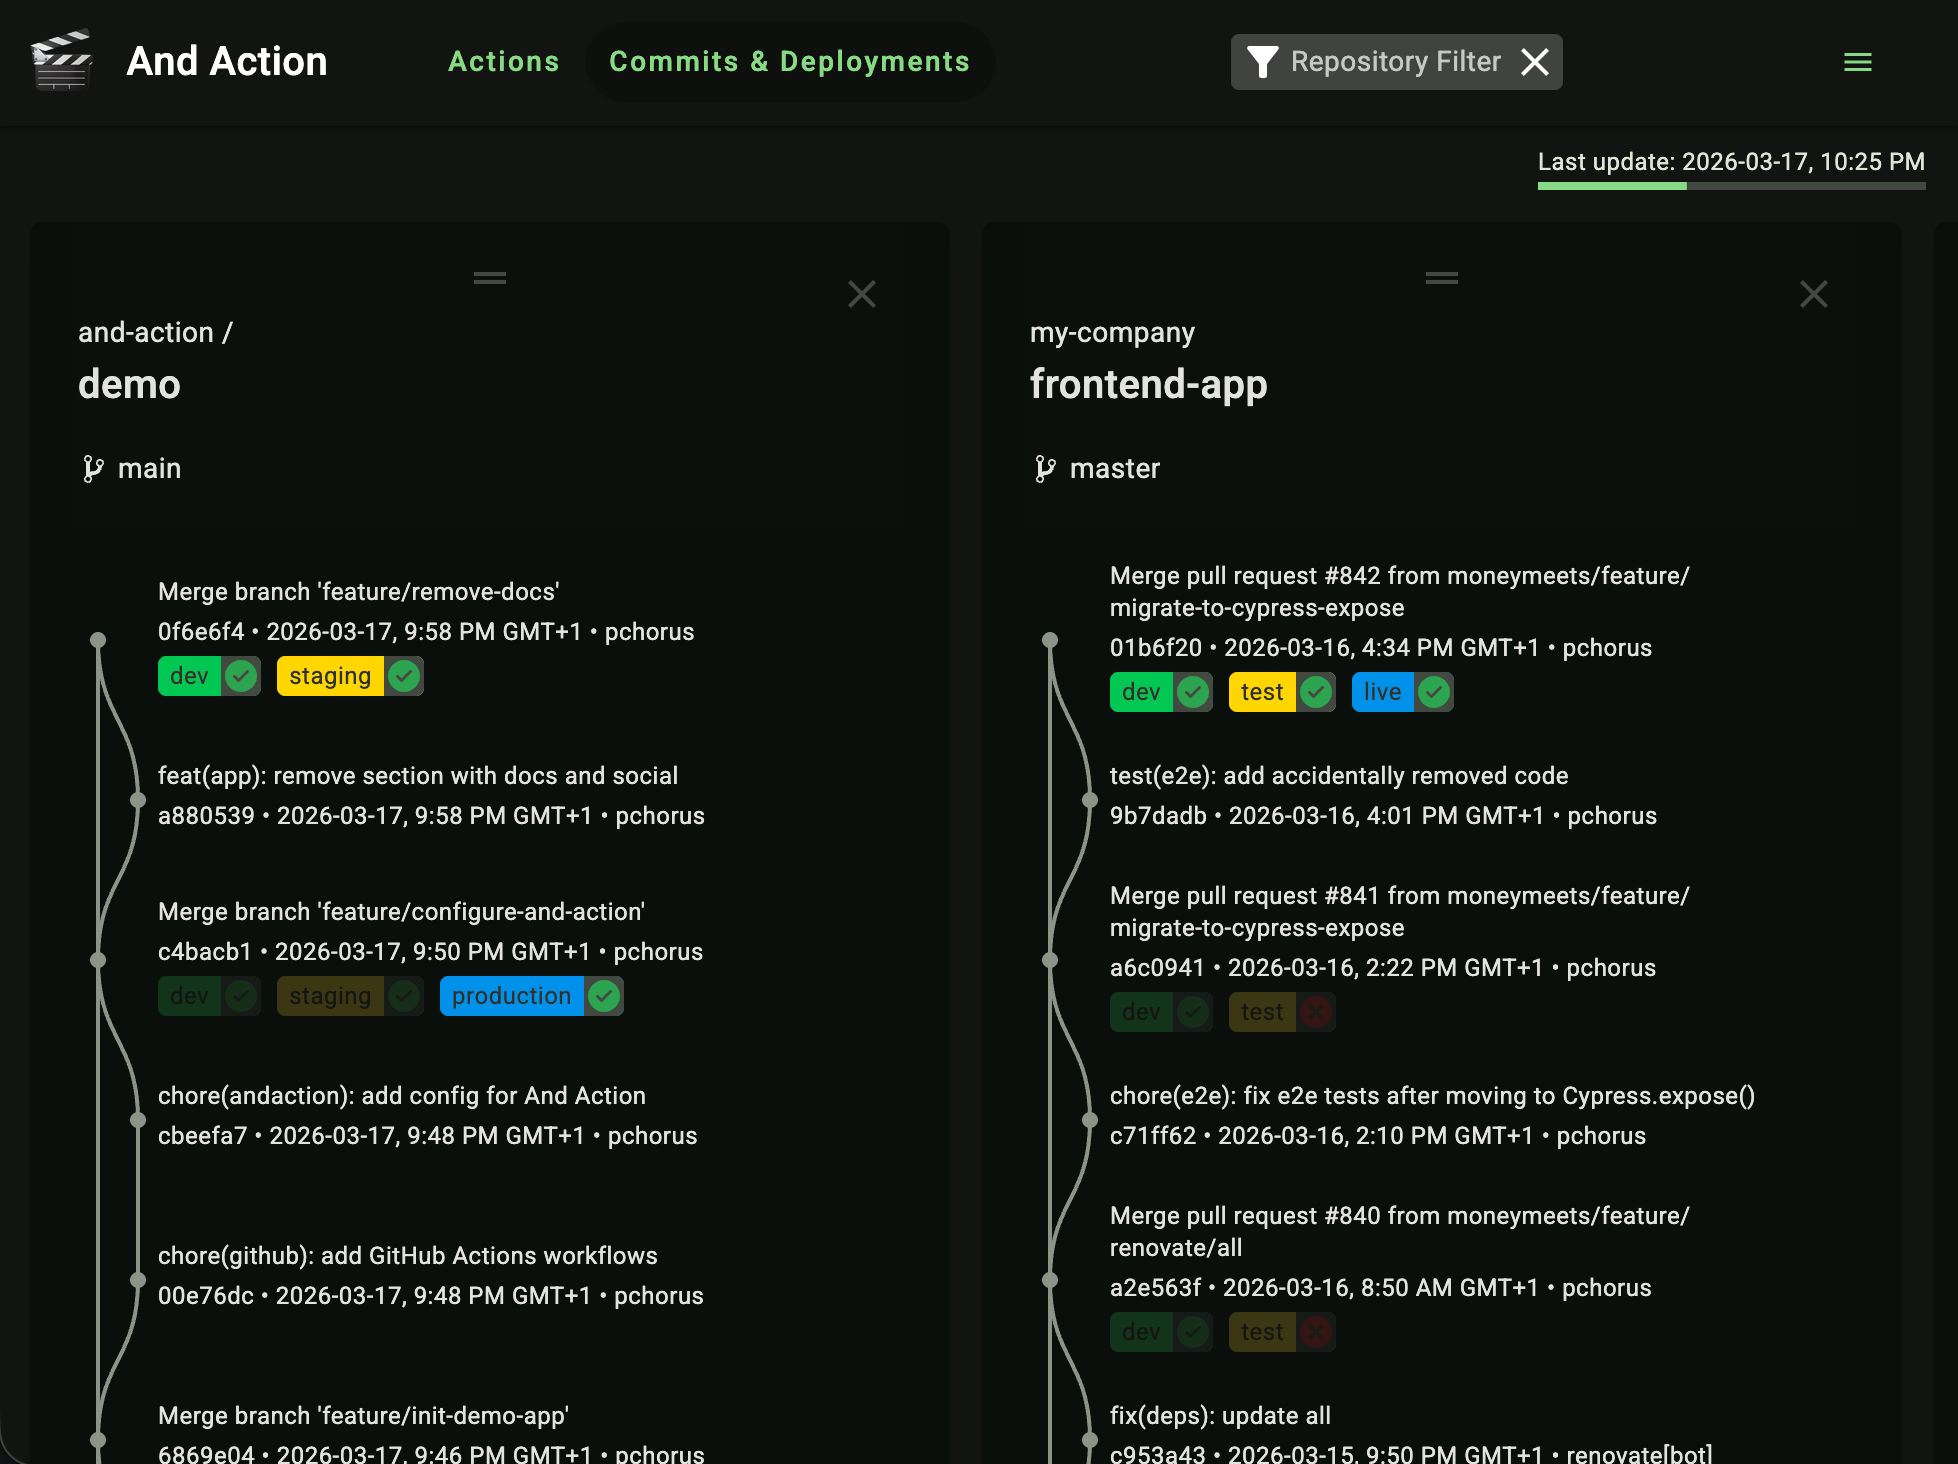This screenshot has height=1464, width=1958.
Task: Click the check icon on the staging badge of commit 0f6e6f4
Action: click(x=403, y=675)
